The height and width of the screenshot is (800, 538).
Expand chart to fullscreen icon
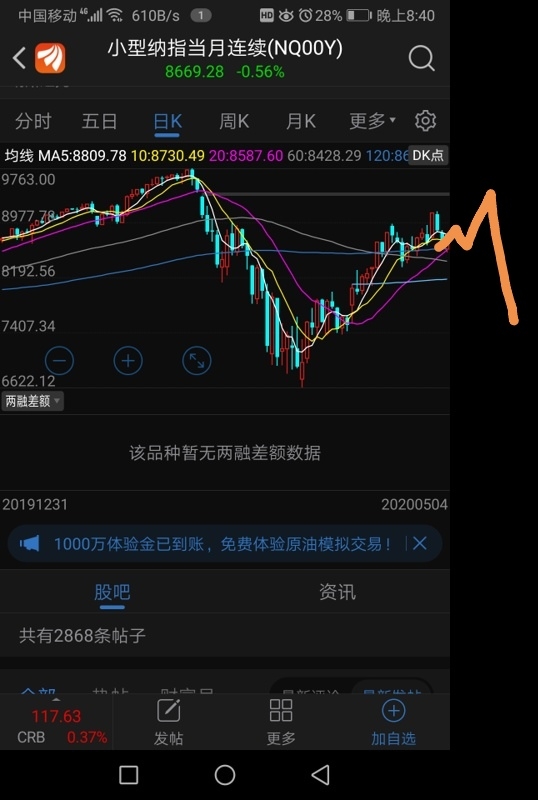coord(197,361)
